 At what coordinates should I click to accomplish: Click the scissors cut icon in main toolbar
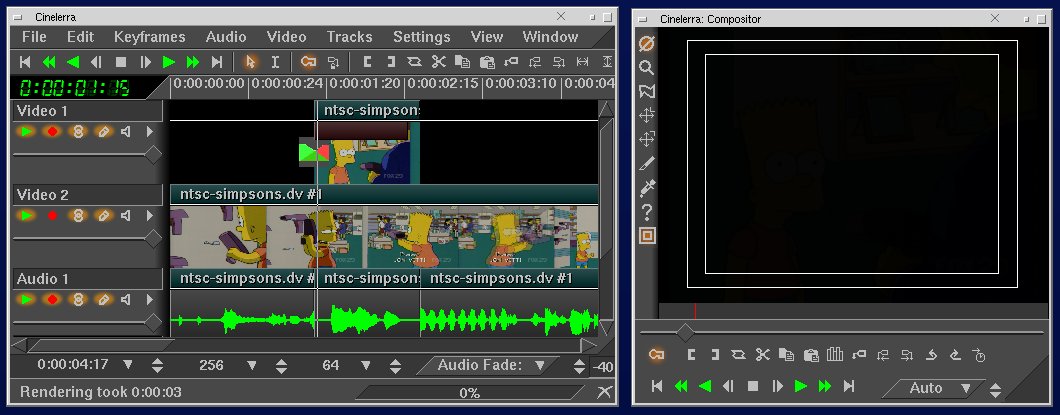(437, 62)
